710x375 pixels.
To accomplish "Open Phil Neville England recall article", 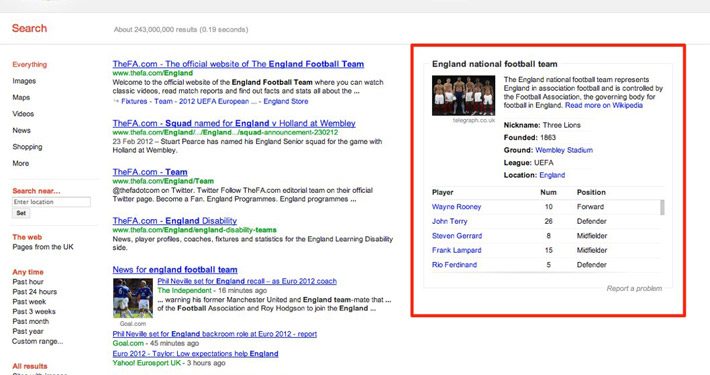I will [247, 281].
